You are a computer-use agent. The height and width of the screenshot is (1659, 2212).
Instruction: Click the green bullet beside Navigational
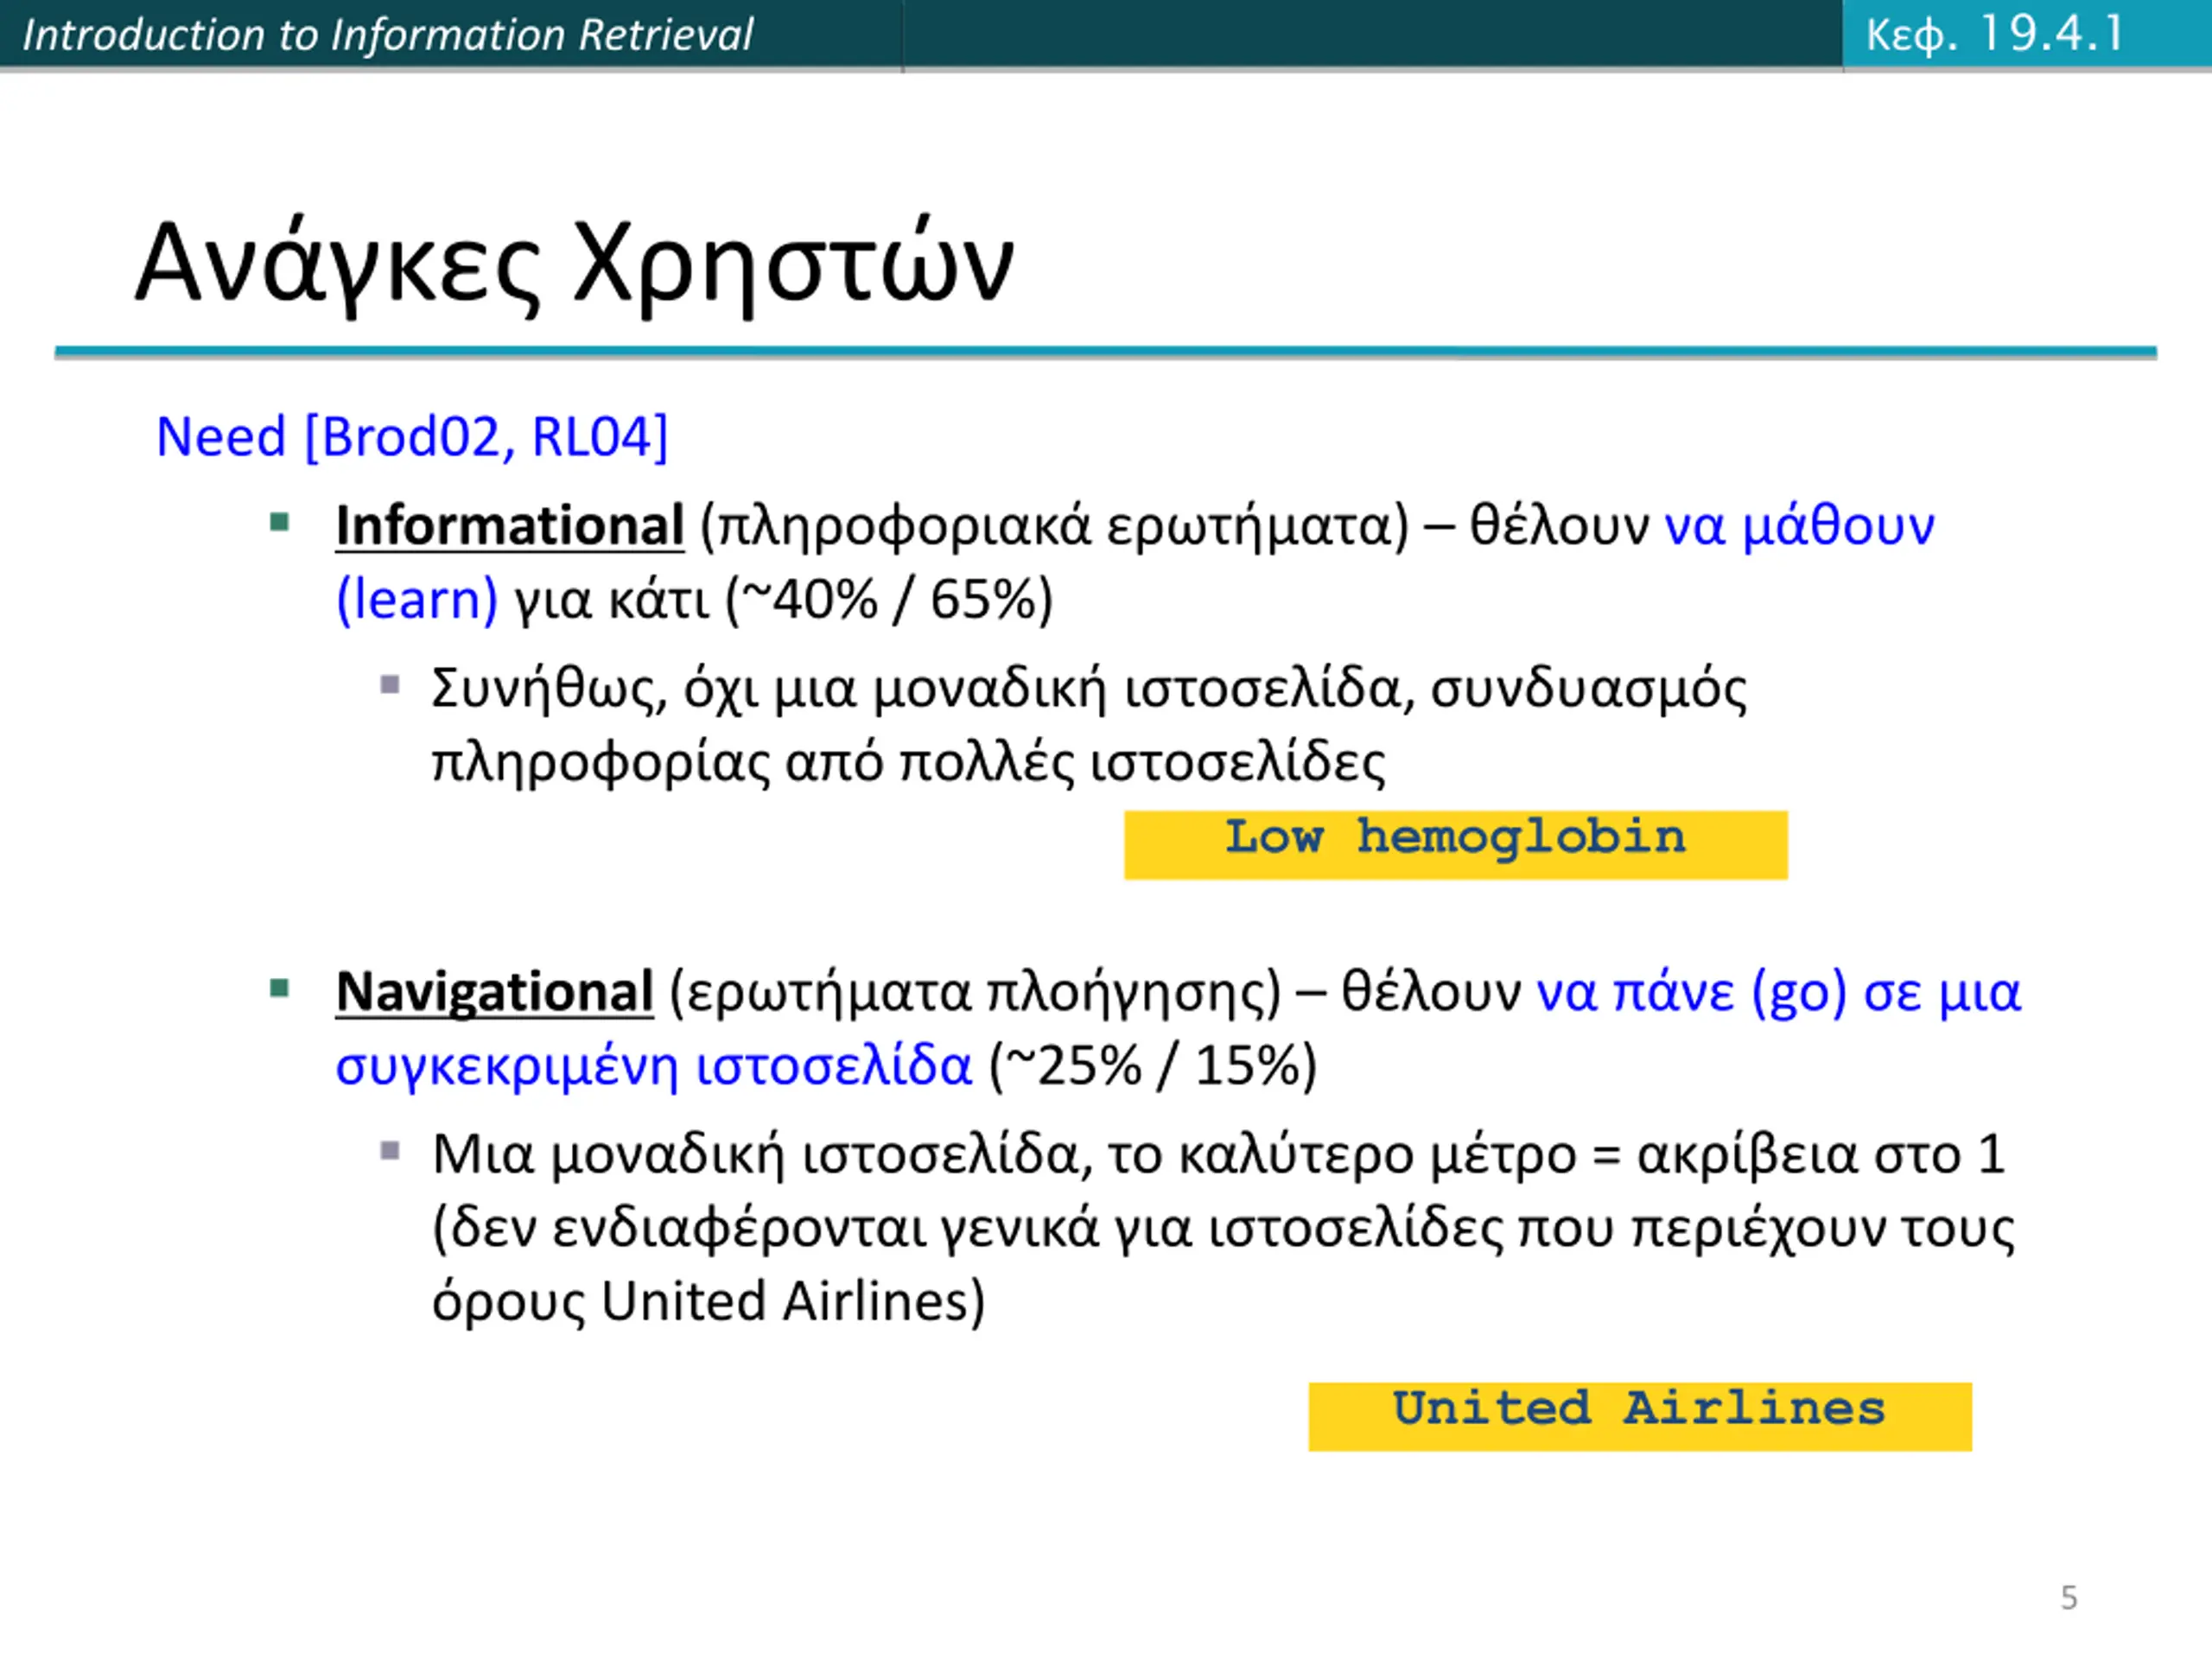click(280, 989)
